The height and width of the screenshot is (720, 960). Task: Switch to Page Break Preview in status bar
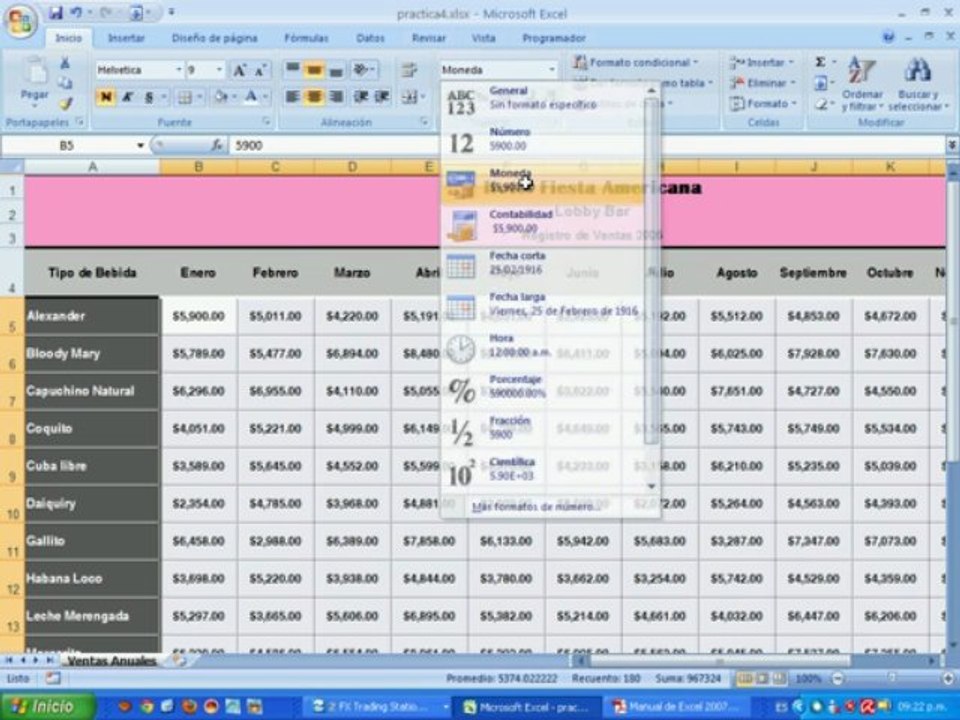point(779,678)
